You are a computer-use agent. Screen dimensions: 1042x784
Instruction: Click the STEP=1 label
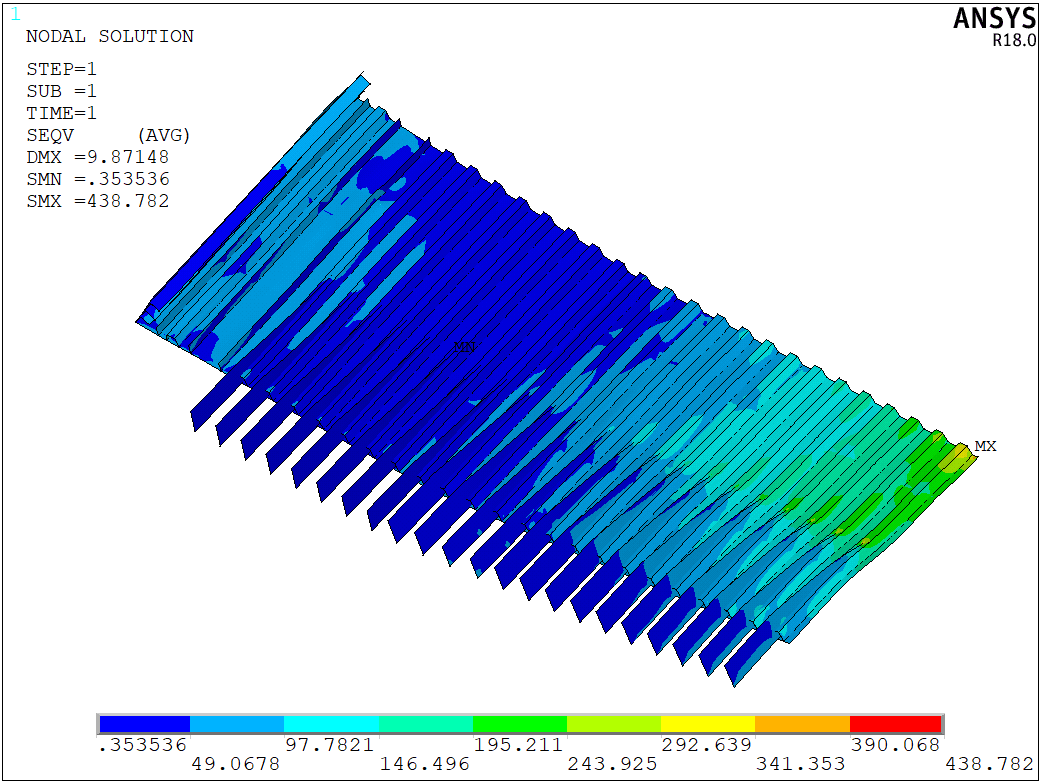tap(61, 69)
